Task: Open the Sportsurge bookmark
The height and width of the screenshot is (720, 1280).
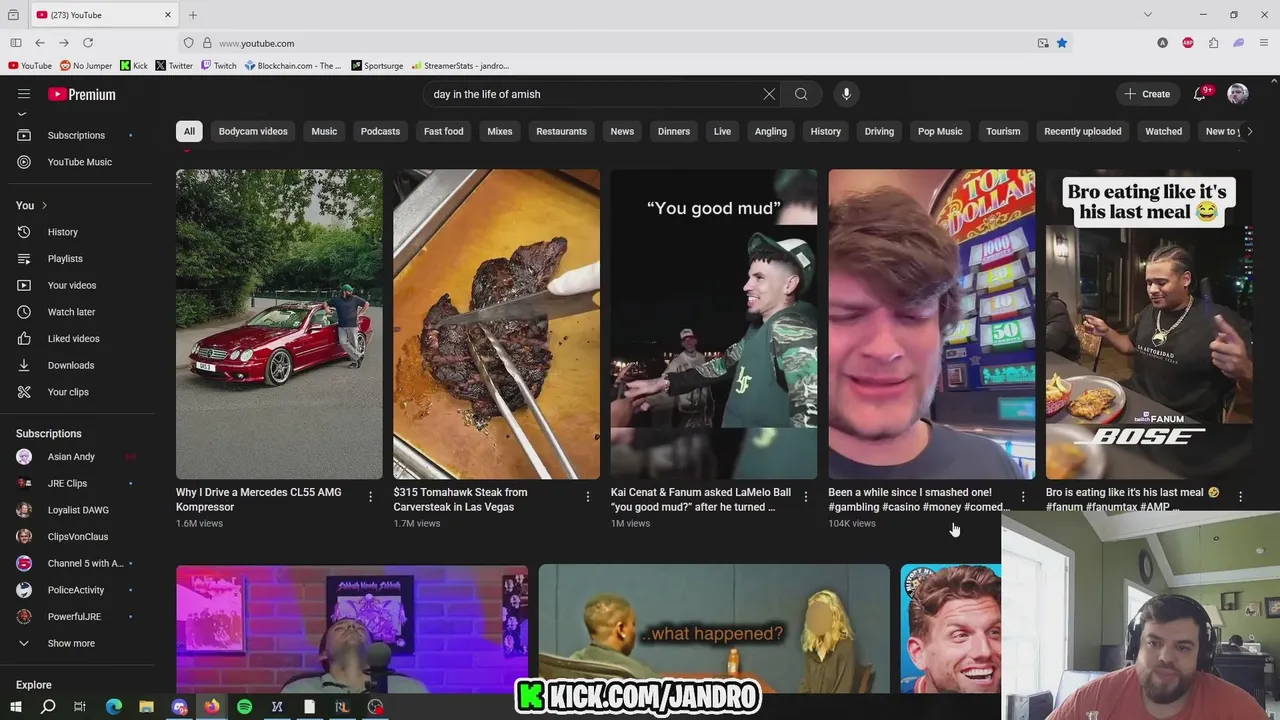Action: coord(377,66)
